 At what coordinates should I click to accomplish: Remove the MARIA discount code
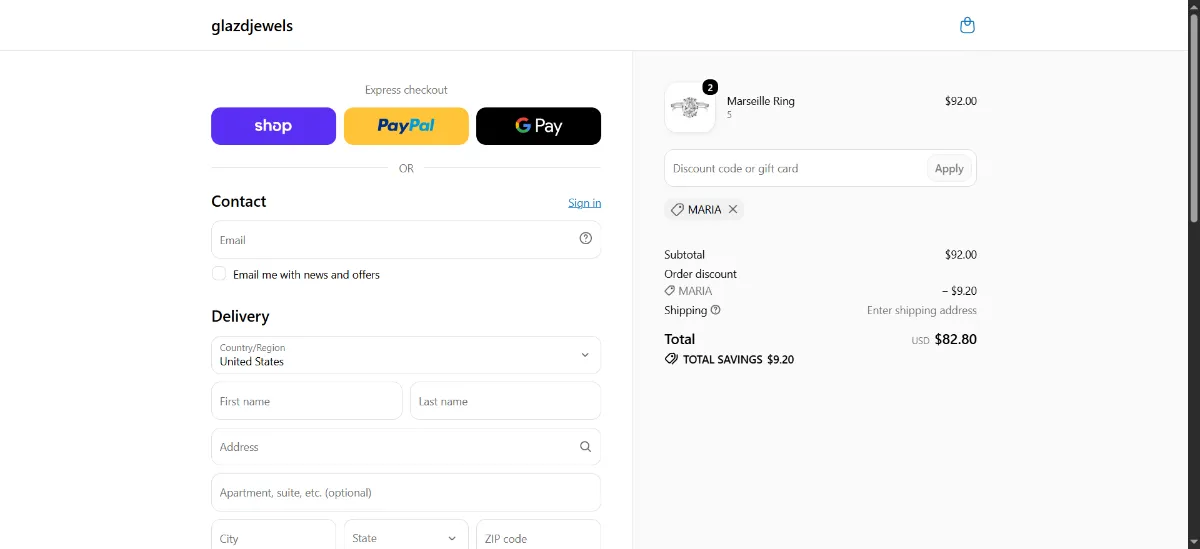733,209
